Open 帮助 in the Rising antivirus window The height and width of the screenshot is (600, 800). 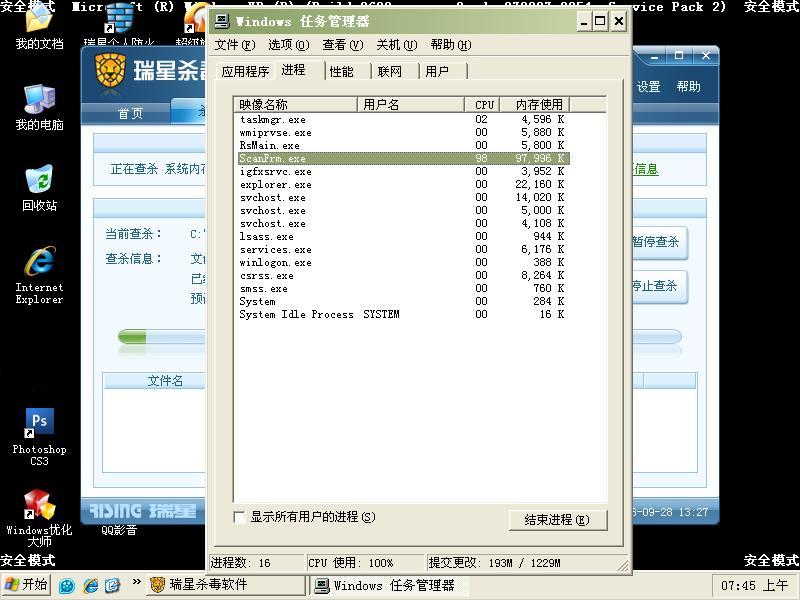(x=688, y=87)
